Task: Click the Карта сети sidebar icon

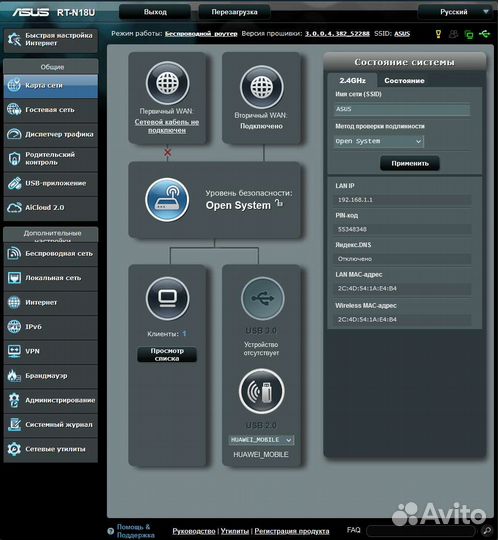Action: pos(14,85)
